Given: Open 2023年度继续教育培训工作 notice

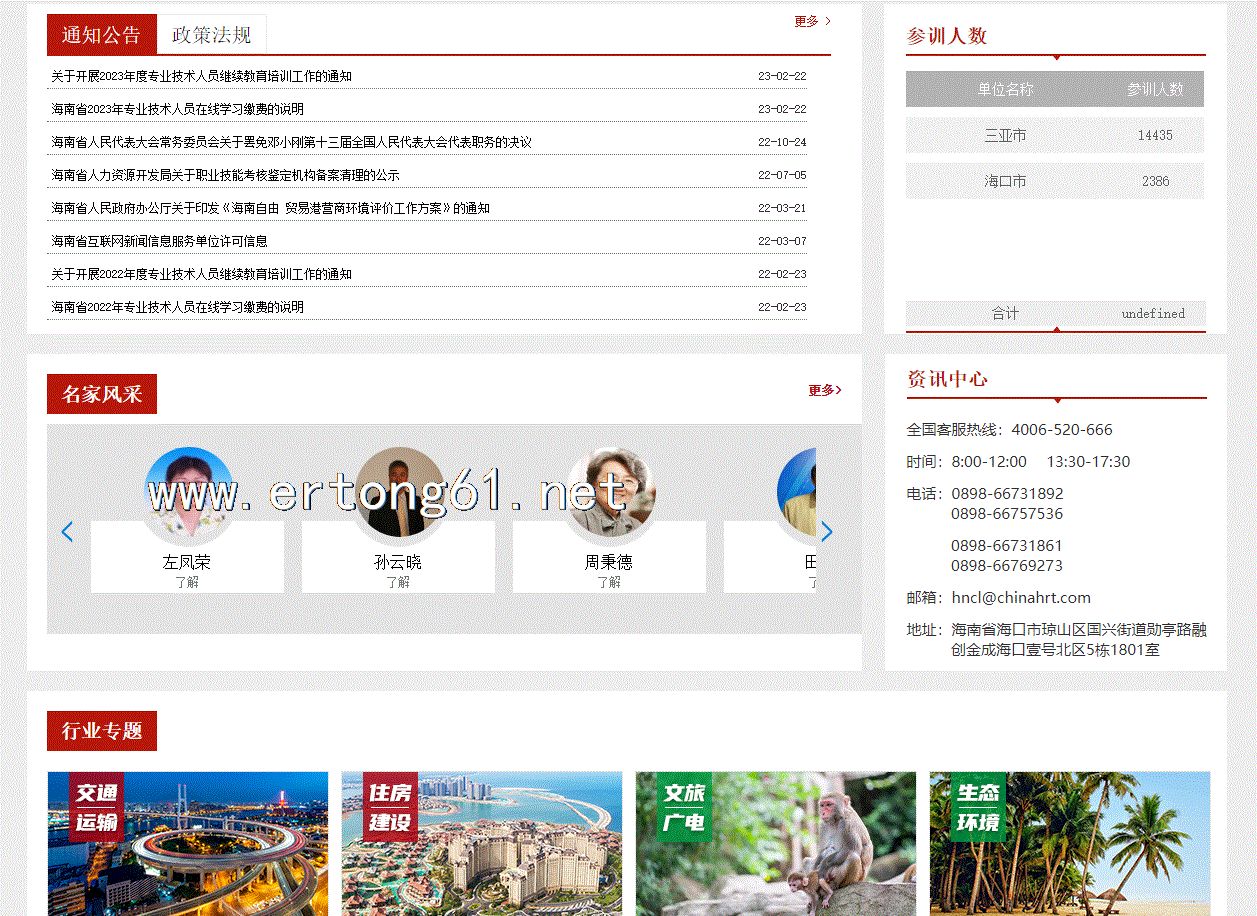Looking at the screenshot, I should pos(202,76).
